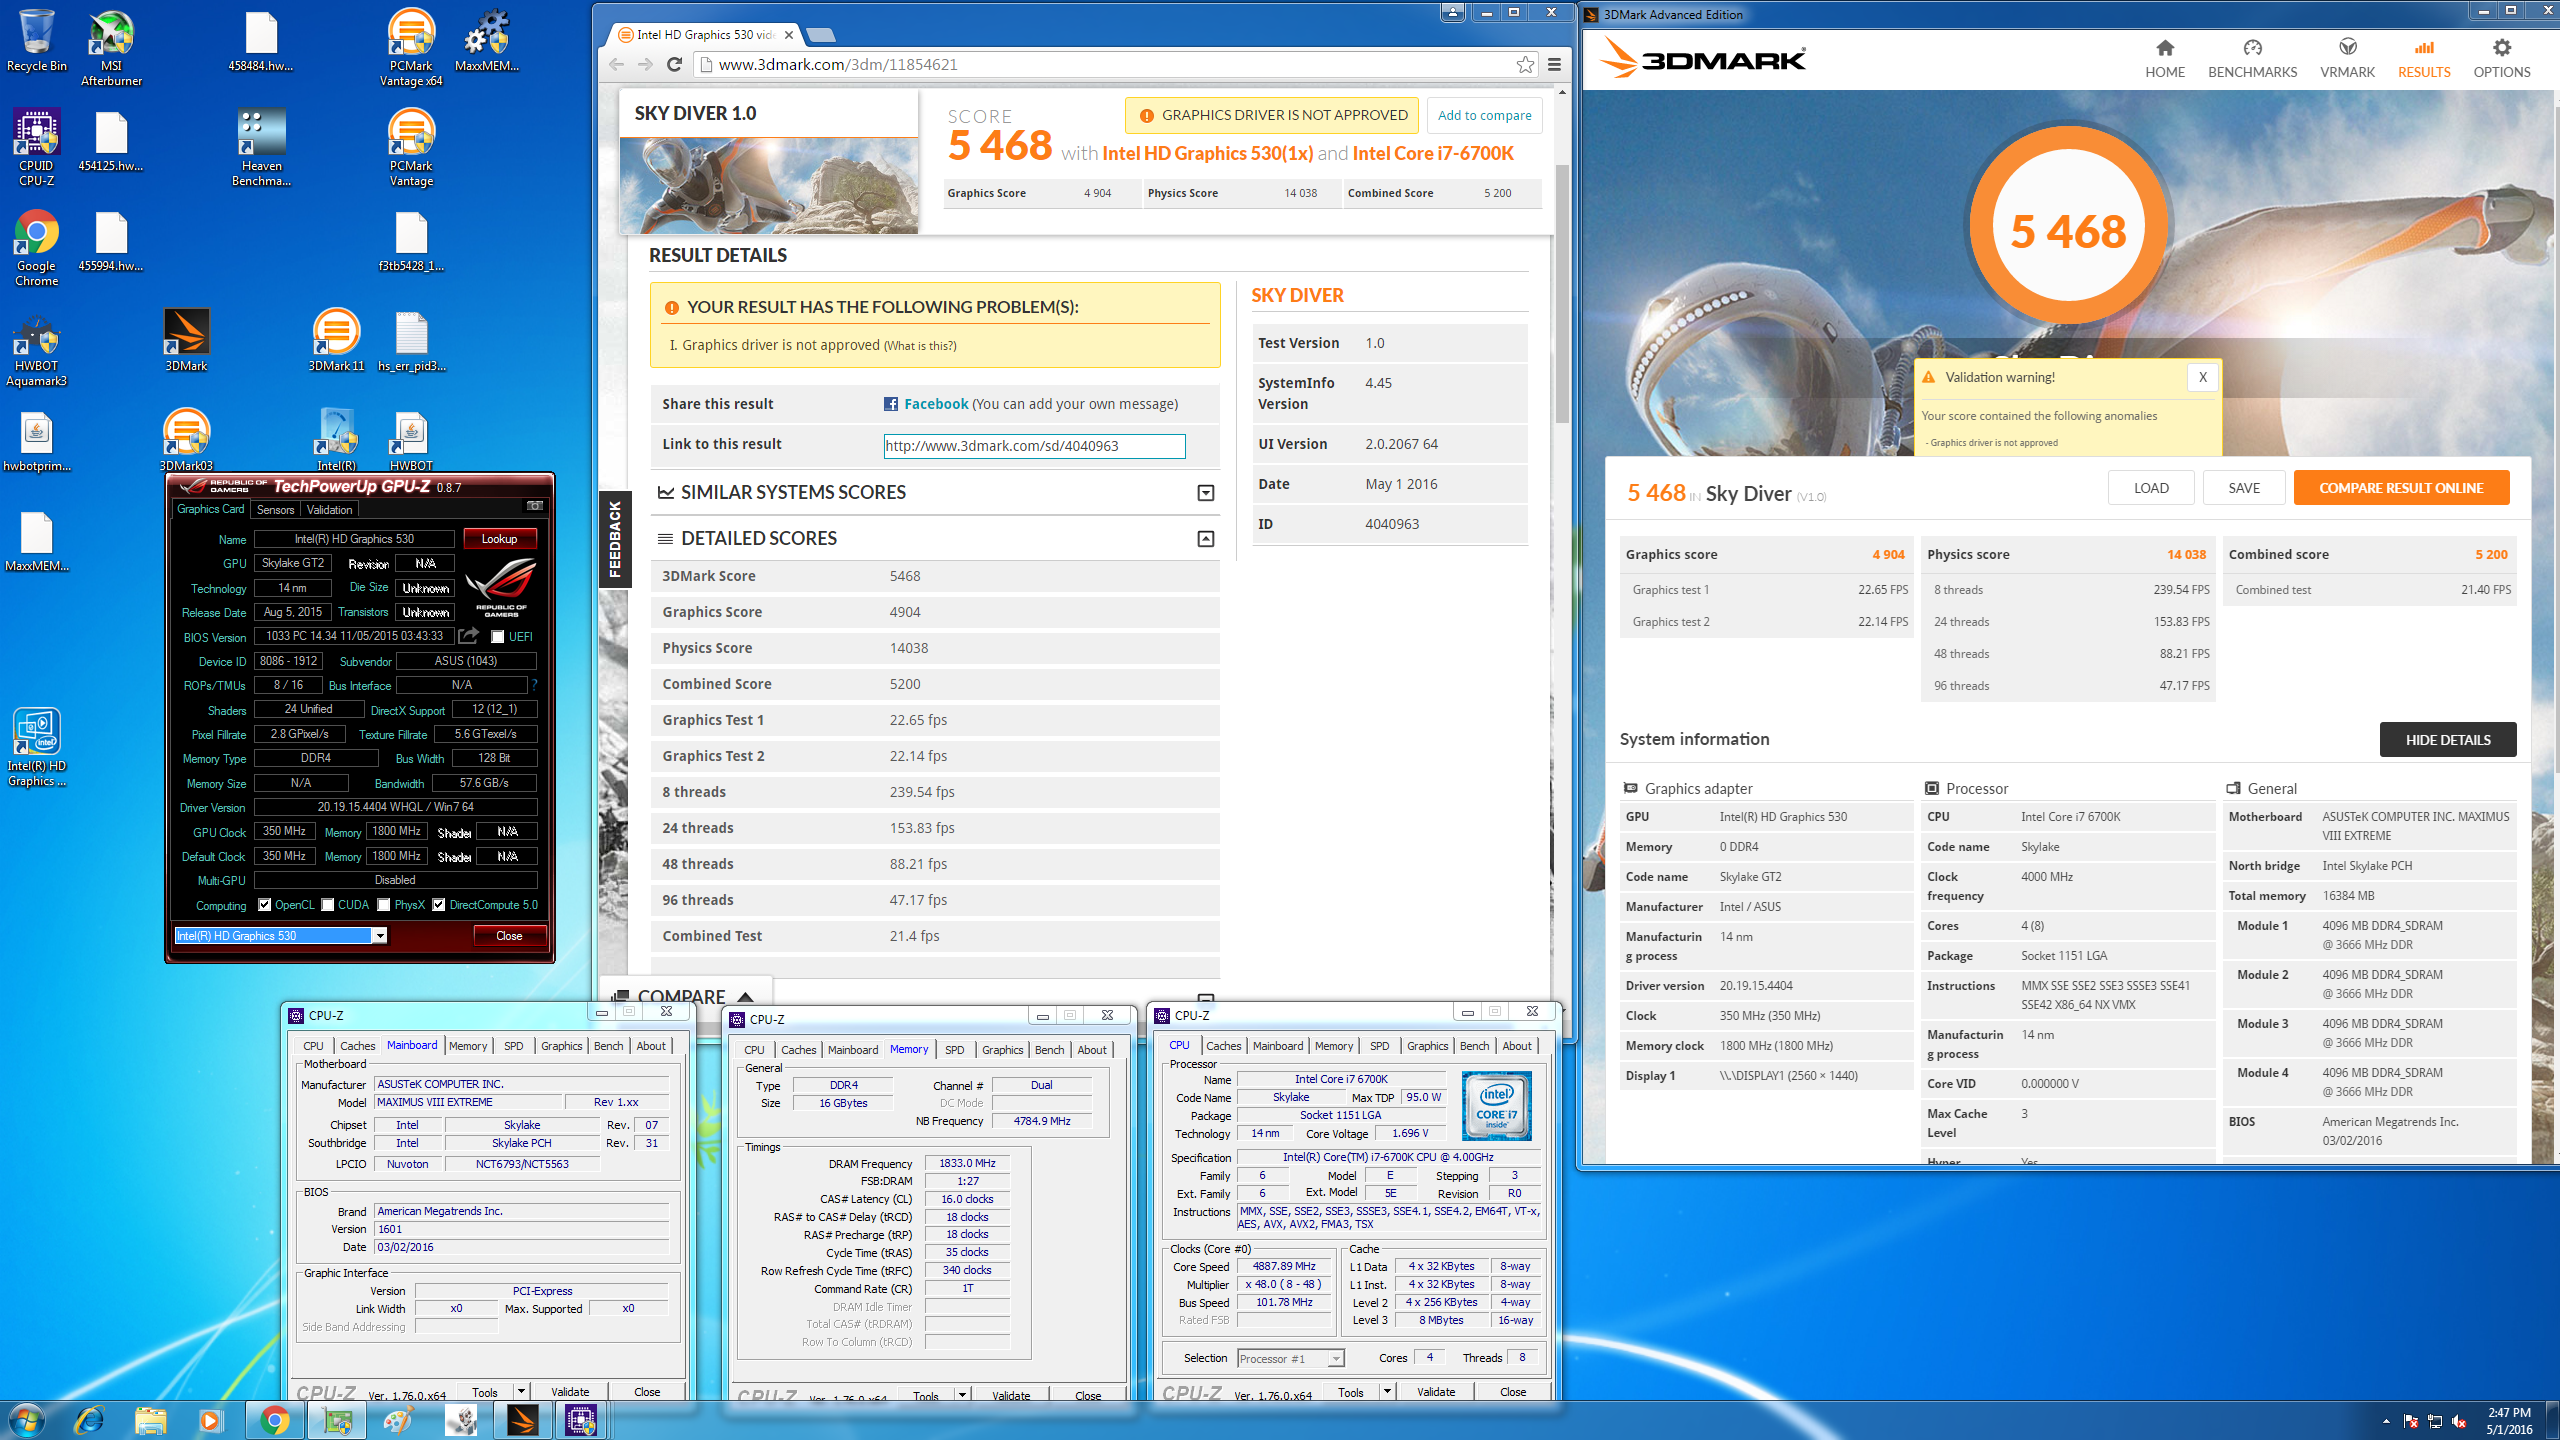This screenshot has width=2560, height=1440.
Task: Toggle the CUDA checkbox in GPU-Z
Action: point(327,905)
